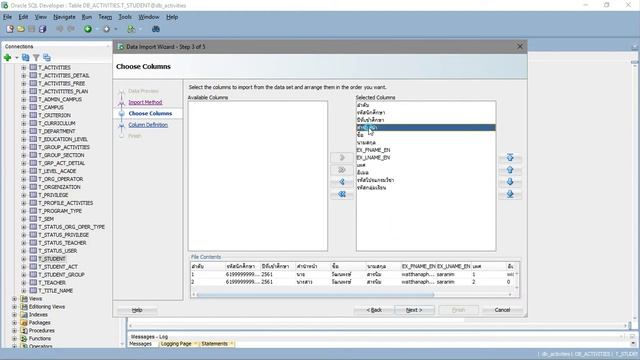
Task: Move selected column left with single arrow
Action: (342, 182)
